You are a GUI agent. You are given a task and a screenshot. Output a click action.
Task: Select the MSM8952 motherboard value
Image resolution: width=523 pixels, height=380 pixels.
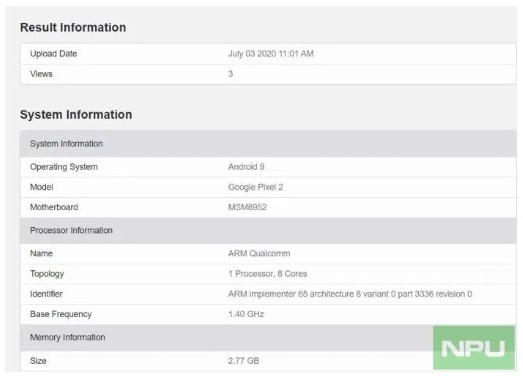(247, 207)
